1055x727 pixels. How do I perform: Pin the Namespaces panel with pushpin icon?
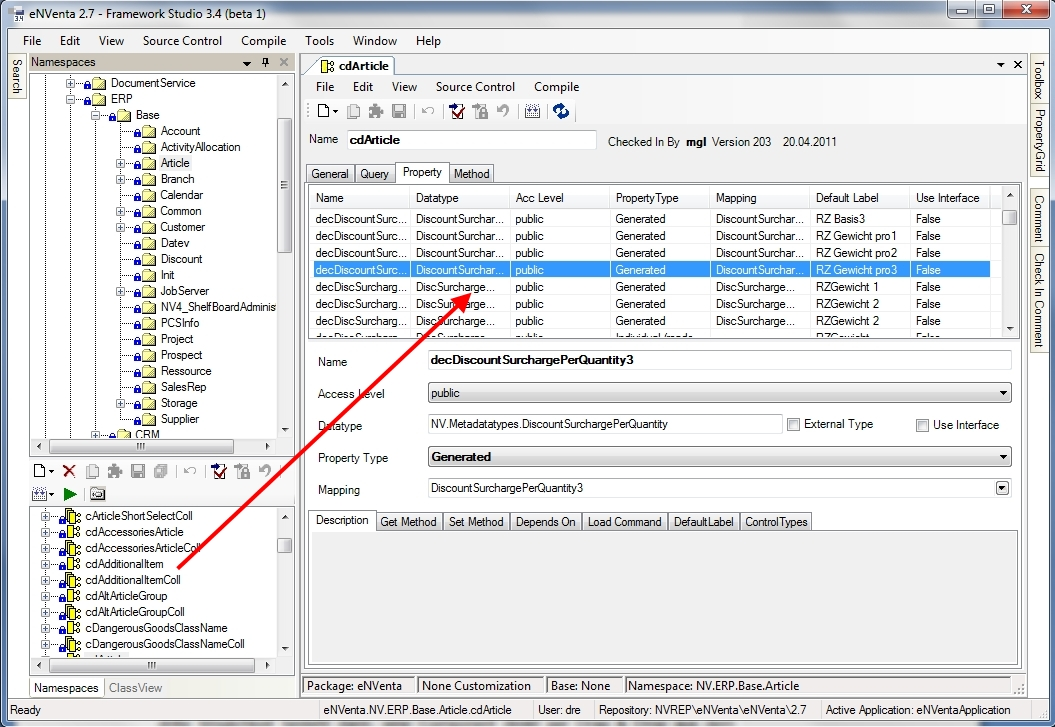(x=265, y=62)
